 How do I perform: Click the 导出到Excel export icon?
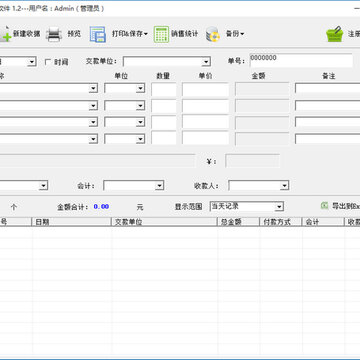[324, 206]
